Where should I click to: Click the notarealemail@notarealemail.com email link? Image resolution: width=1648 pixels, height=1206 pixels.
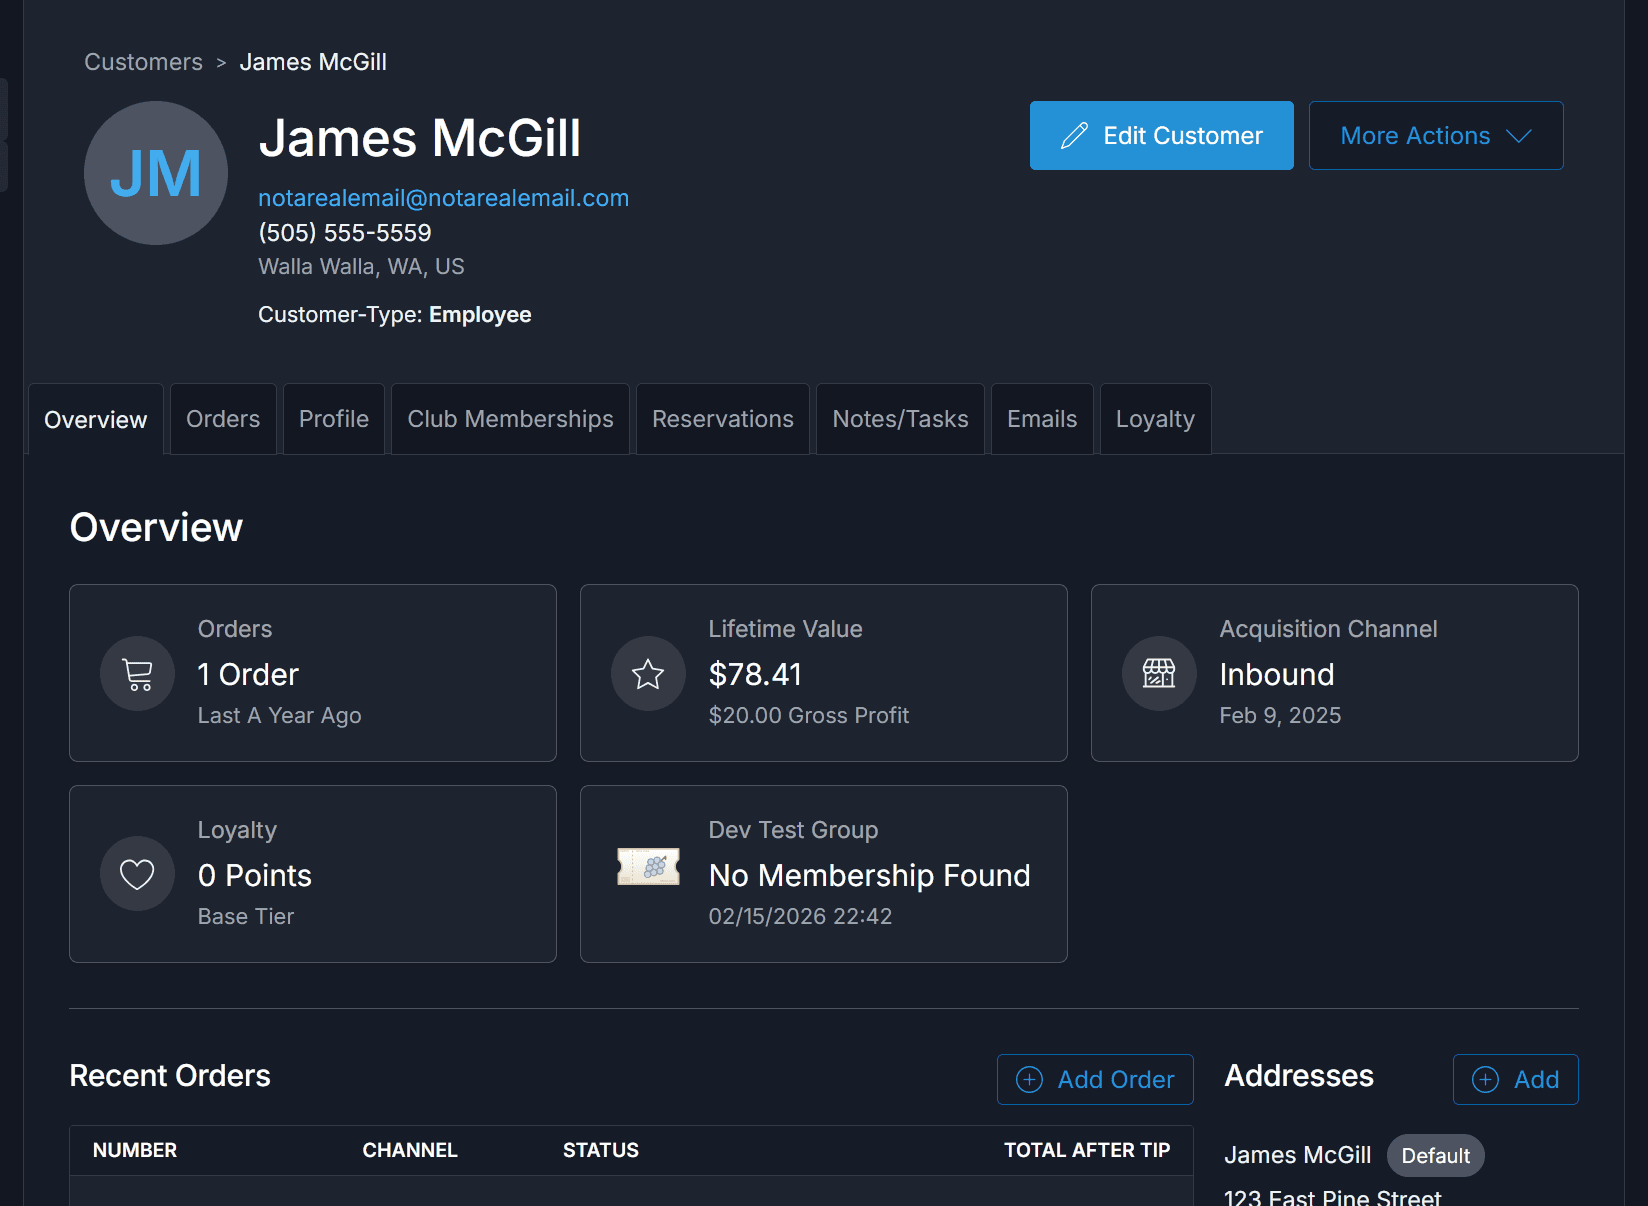point(443,198)
